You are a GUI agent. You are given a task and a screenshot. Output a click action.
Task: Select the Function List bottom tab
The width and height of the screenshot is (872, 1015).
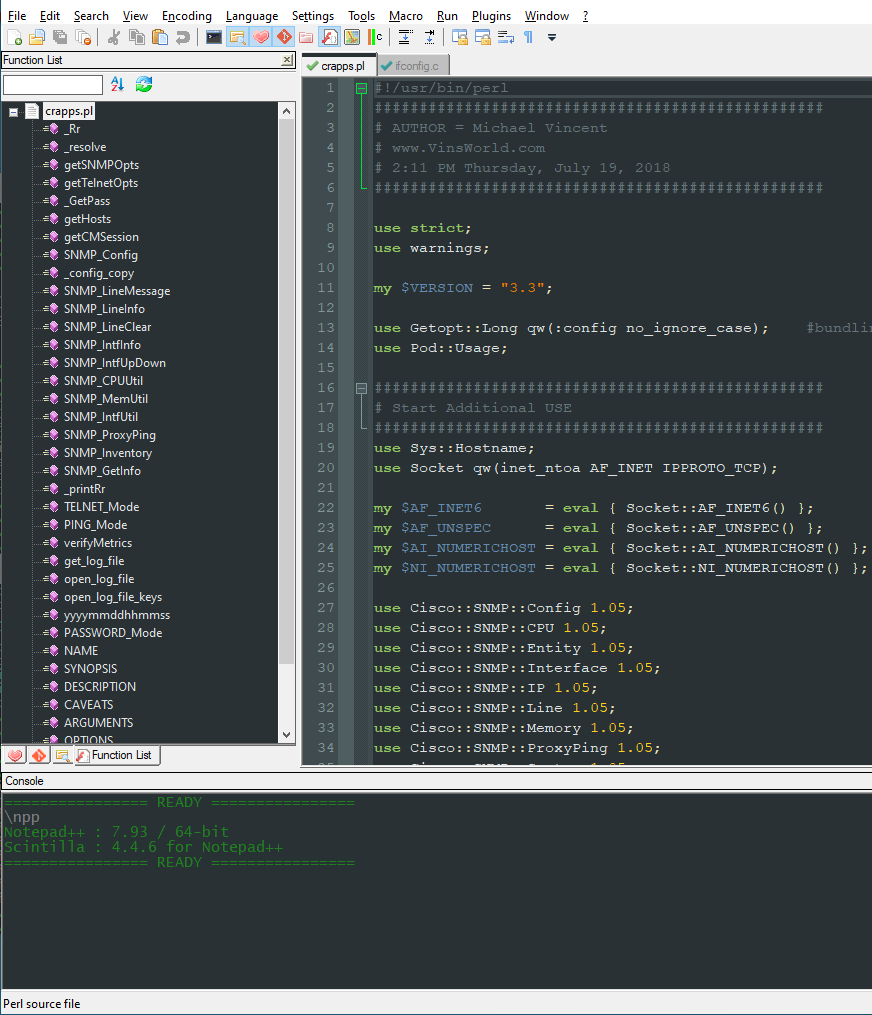point(117,755)
